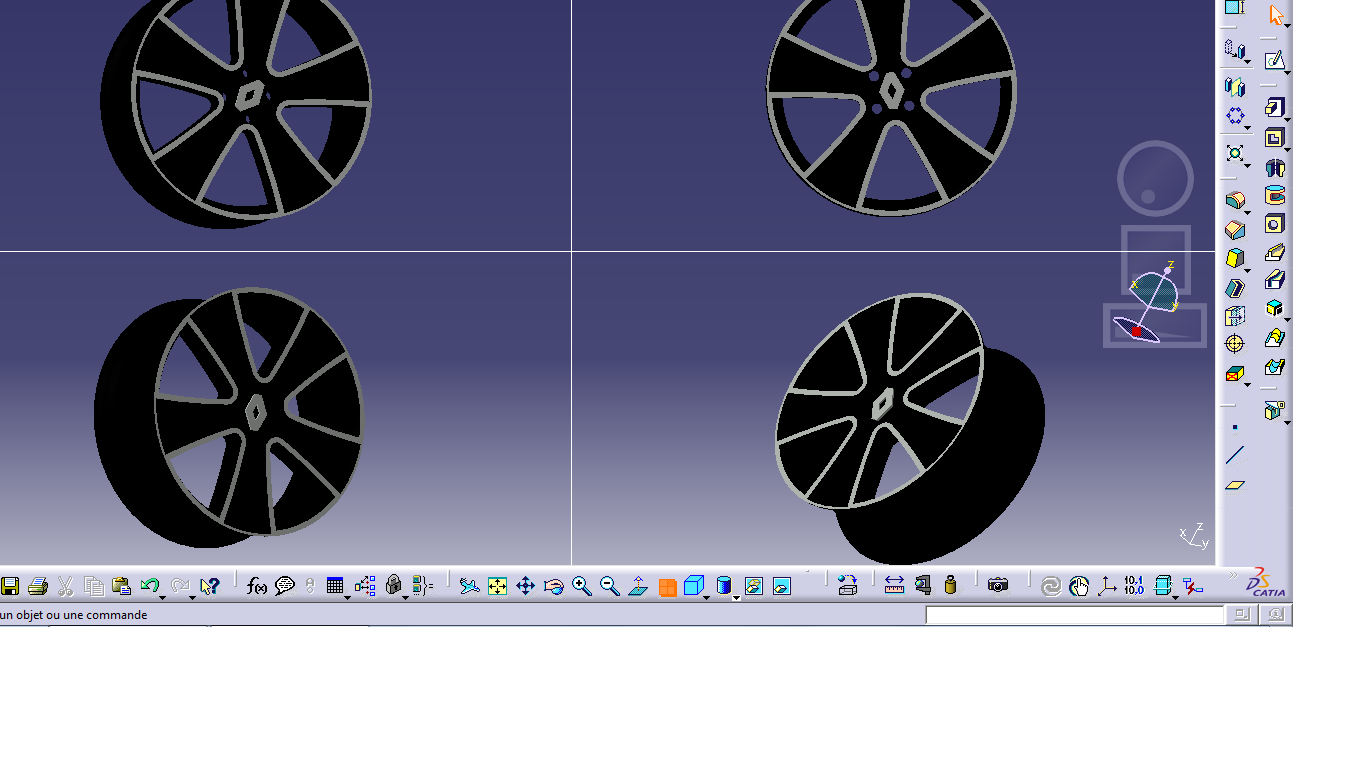Click the padlock lock icon
This screenshot has width=1366, height=768.
click(x=394, y=586)
